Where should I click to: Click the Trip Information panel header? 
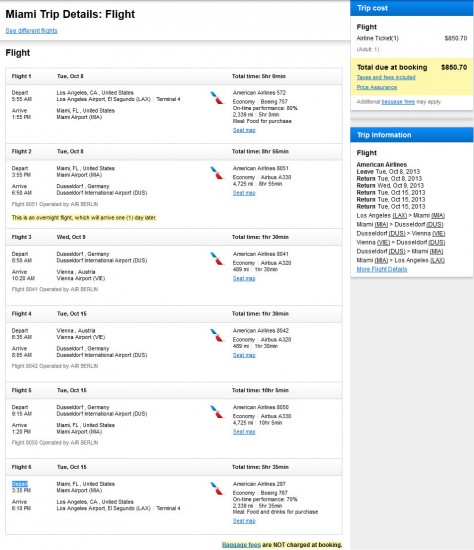click(412, 135)
